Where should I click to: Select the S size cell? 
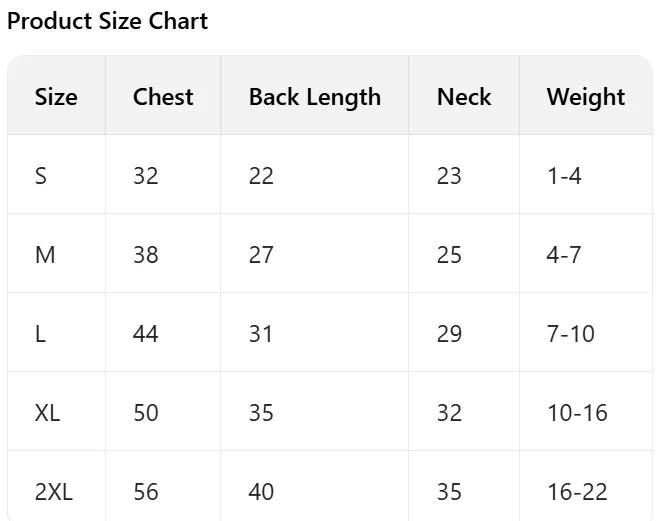point(41,176)
